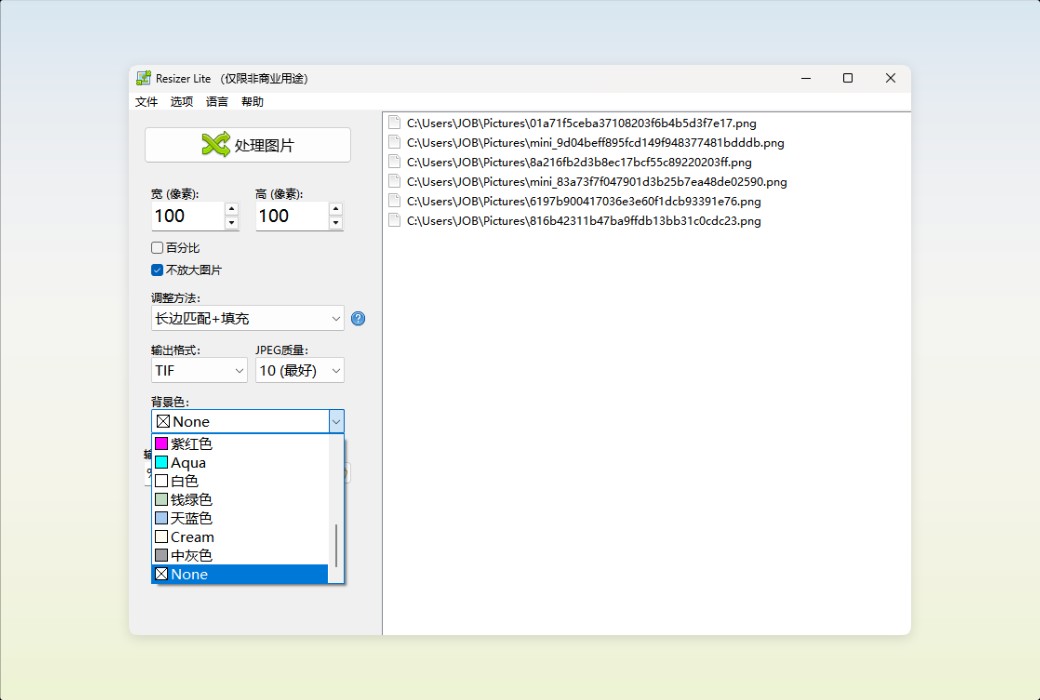This screenshot has width=1040, height=700.
Task: Click the blue question mark help icon
Action: click(x=358, y=318)
